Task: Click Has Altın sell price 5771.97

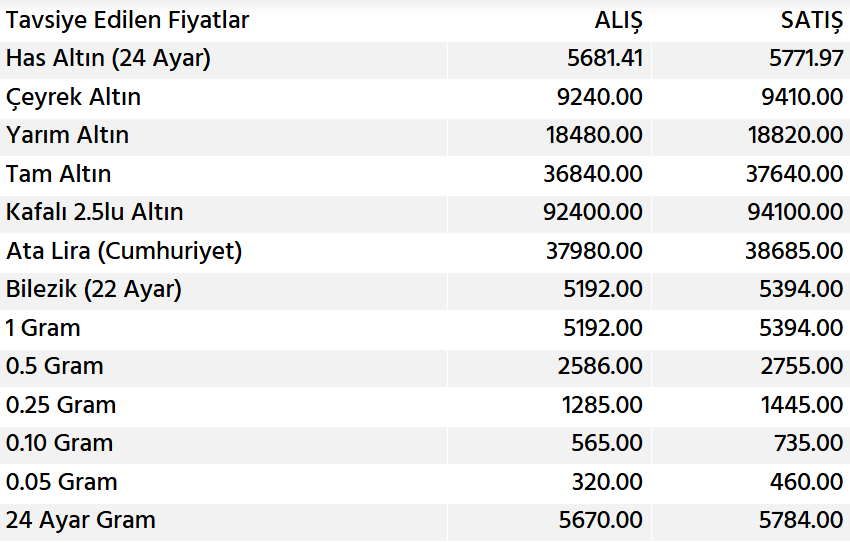Action: coord(805,59)
